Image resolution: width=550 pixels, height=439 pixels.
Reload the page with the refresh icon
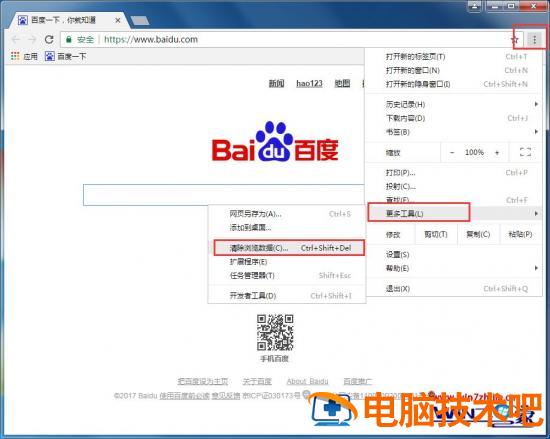coord(49,39)
